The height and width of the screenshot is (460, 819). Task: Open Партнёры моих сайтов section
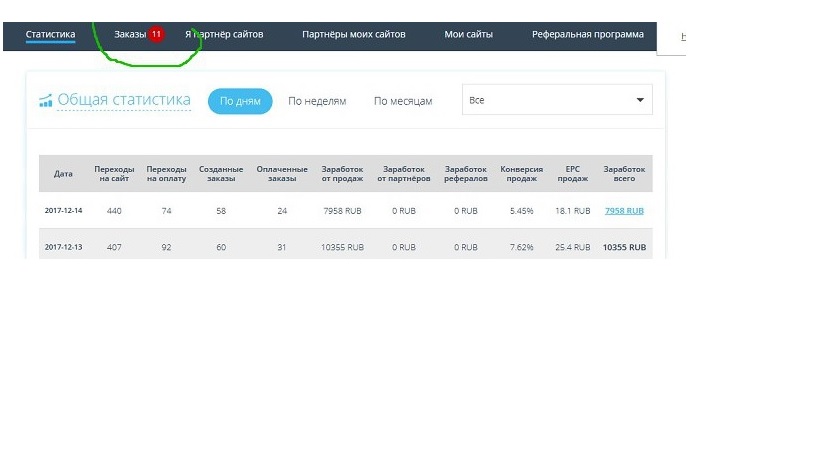(354, 35)
